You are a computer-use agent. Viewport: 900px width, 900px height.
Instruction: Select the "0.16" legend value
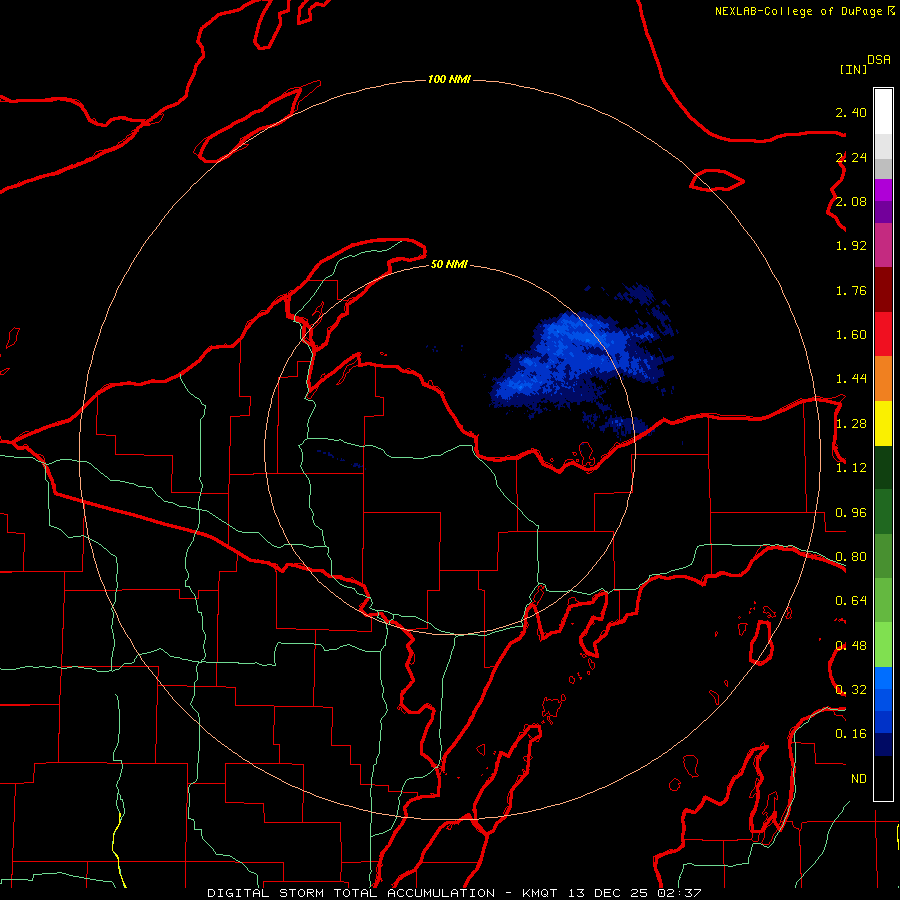tap(851, 734)
